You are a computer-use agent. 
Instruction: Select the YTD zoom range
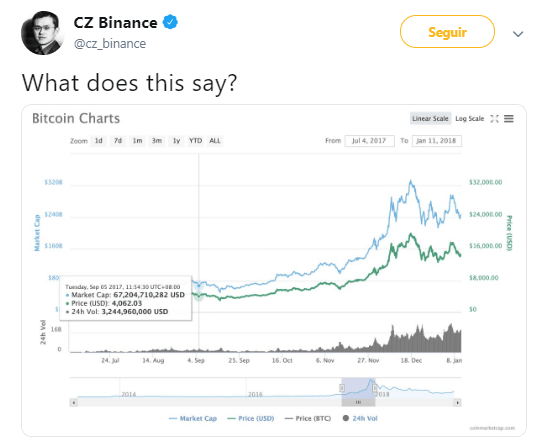pos(195,141)
